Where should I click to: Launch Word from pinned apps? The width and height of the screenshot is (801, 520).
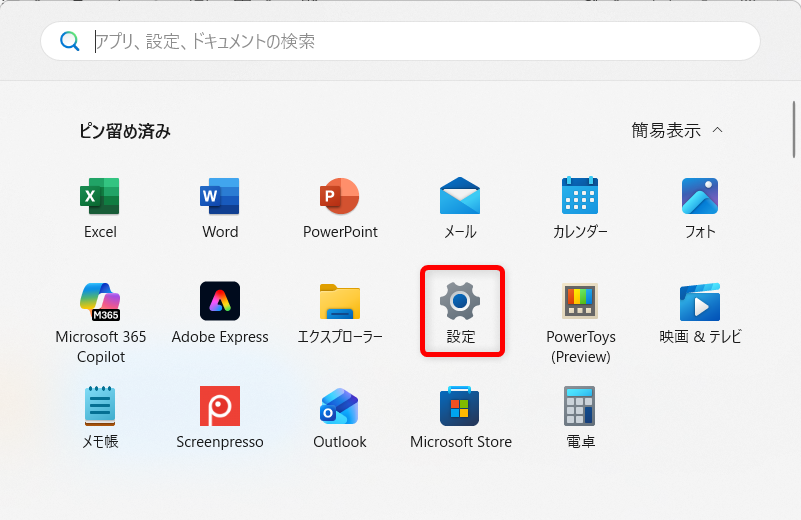220,196
